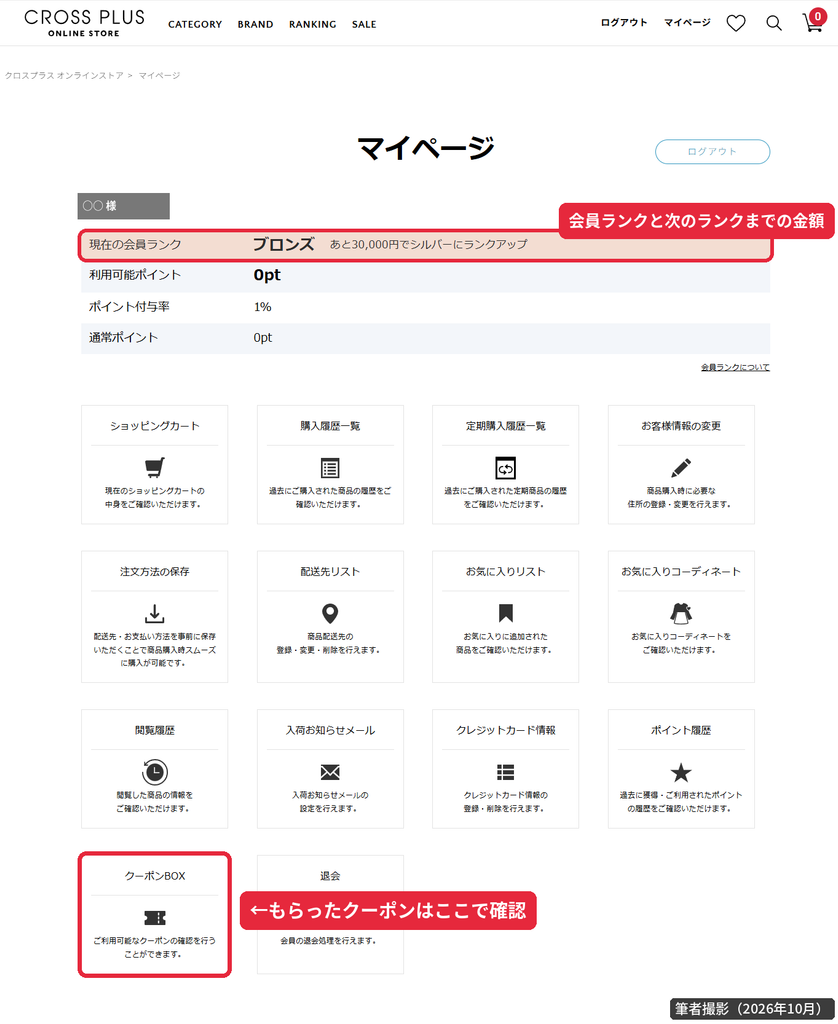Image resolution: width=838 pixels, height=1024 pixels.
Task: Open the 閲覧履歴 card title
Action: [155, 730]
